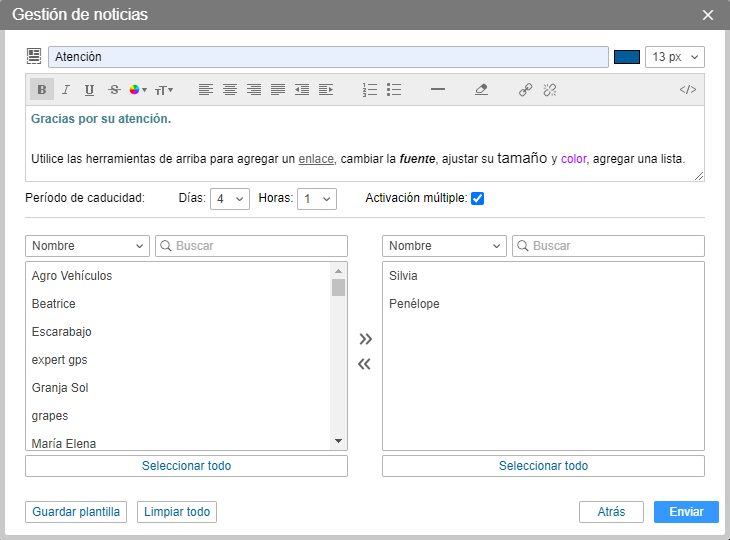Move selected items right with double arrows
The height and width of the screenshot is (540, 730).
click(x=365, y=339)
